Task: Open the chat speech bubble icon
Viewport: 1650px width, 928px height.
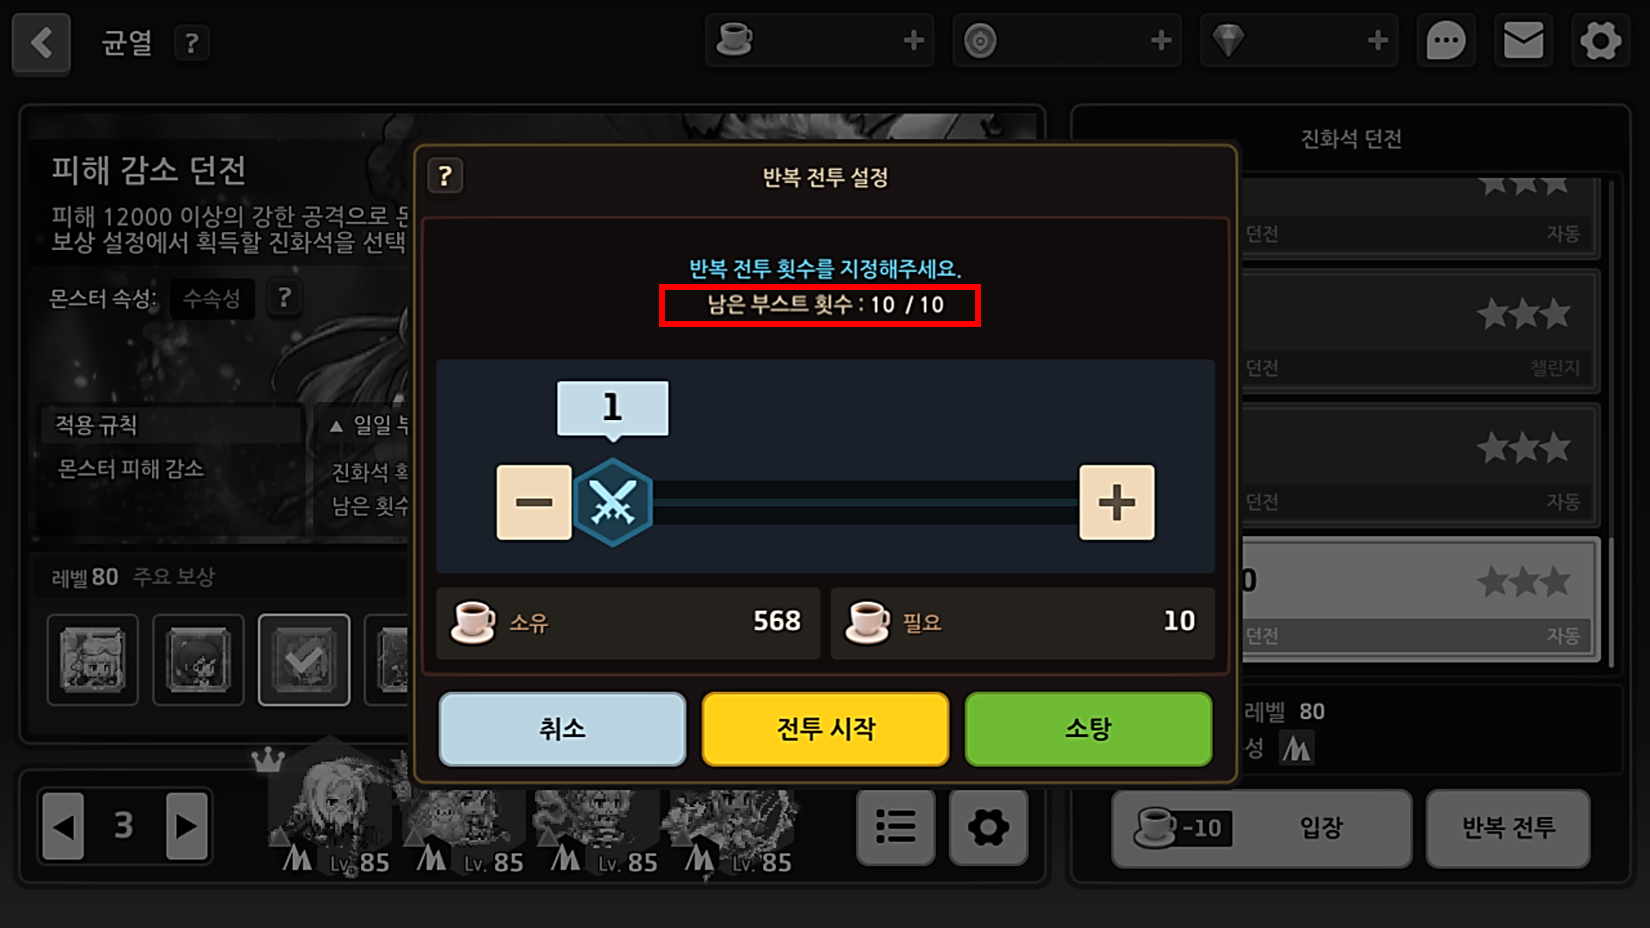Action: (x=1445, y=41)
